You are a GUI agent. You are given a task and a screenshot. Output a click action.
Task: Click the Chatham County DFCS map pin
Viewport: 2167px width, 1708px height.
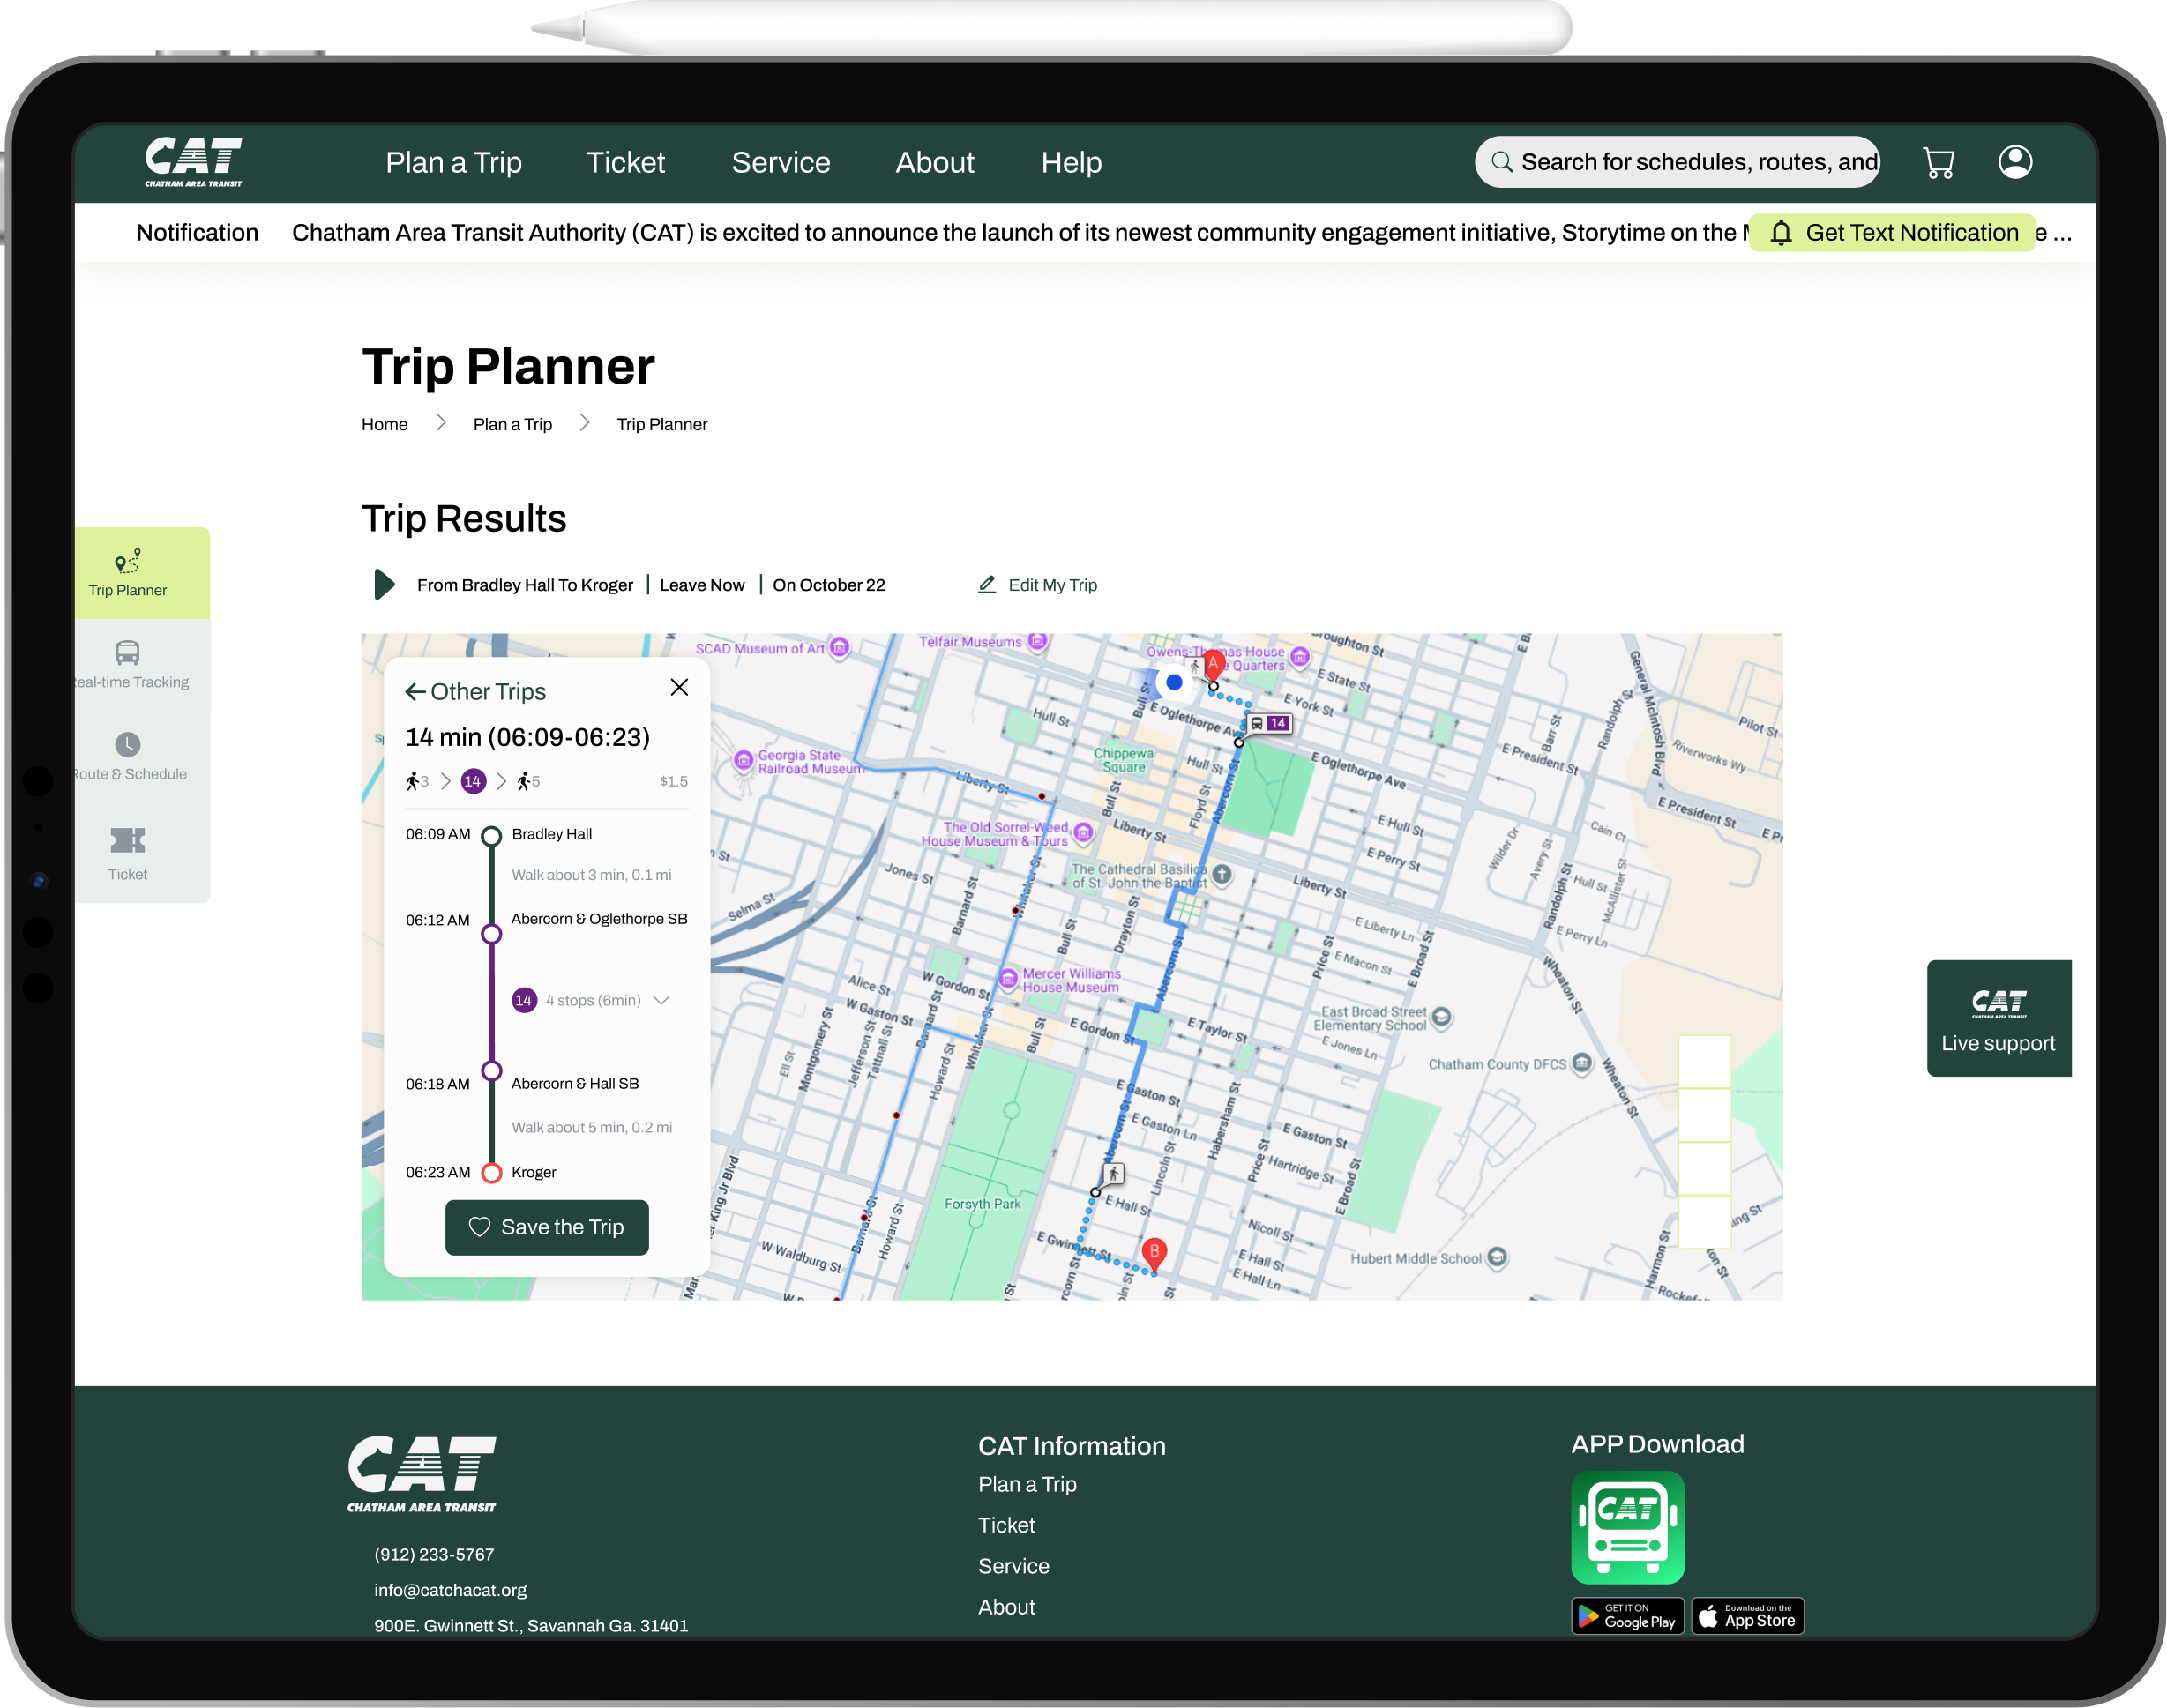pos(1582,1062)
